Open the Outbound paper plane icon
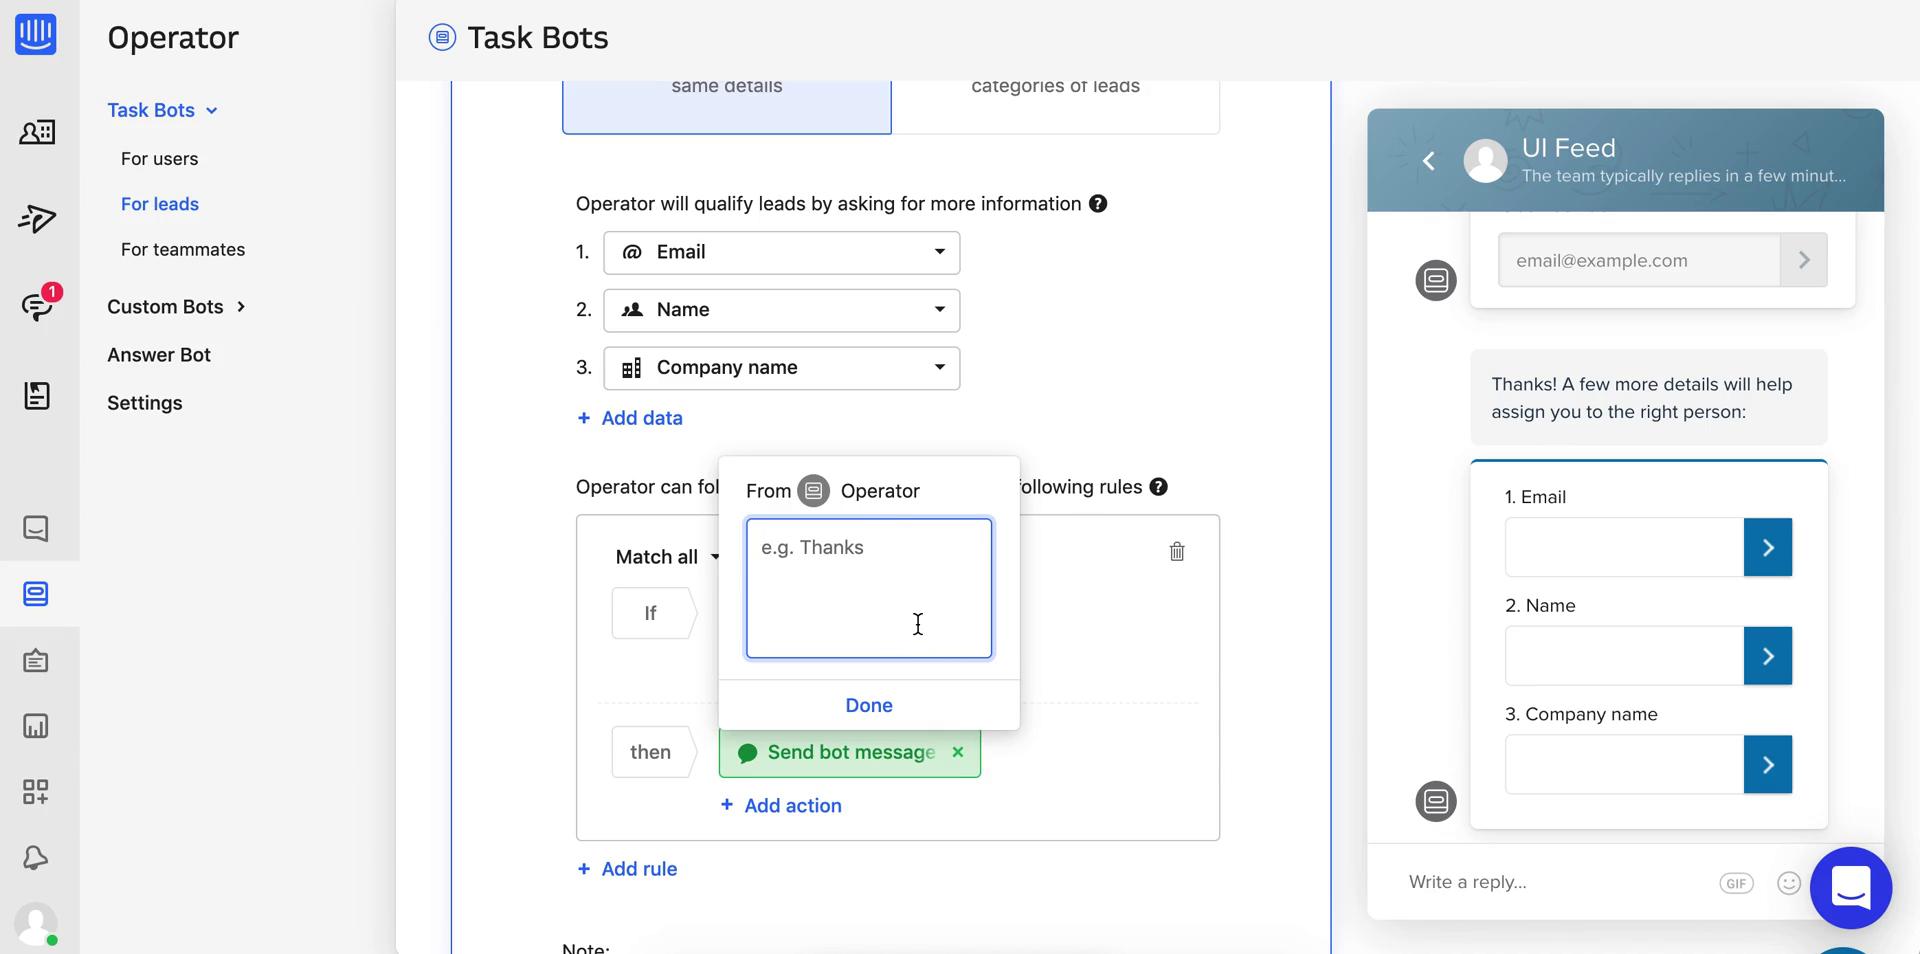The image size is (1920, 954). (x=37, y=219)
